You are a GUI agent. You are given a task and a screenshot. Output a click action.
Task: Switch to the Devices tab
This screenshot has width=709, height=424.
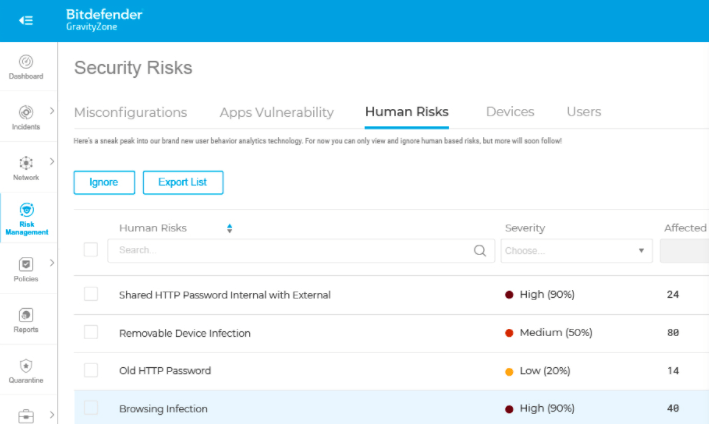pos(510,112)
